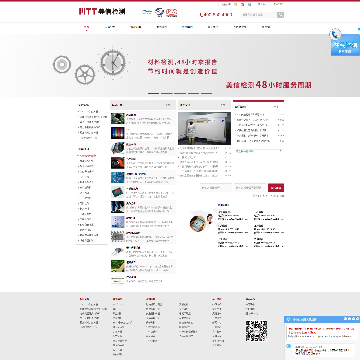Image resolution: width=360 pixels, height=360 pixels.
Task: Click the magnifier search button in the header
Action: pyautogui.click(x=281, y=15)
